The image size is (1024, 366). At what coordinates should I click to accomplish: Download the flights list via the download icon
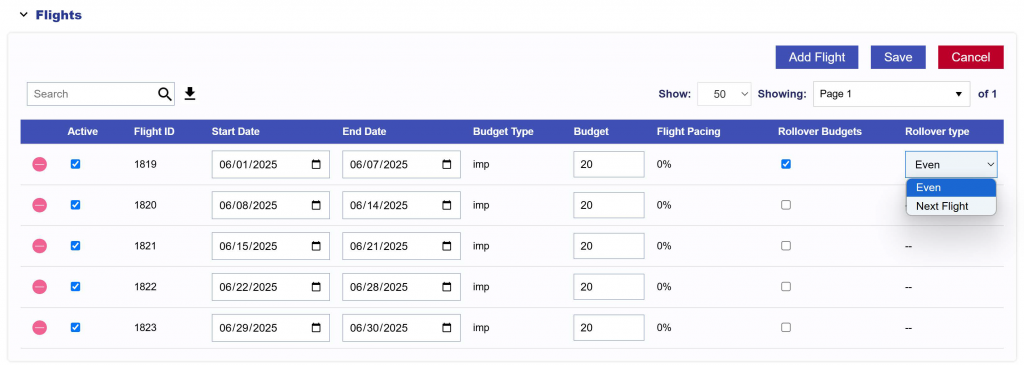(x=190, y=94)
